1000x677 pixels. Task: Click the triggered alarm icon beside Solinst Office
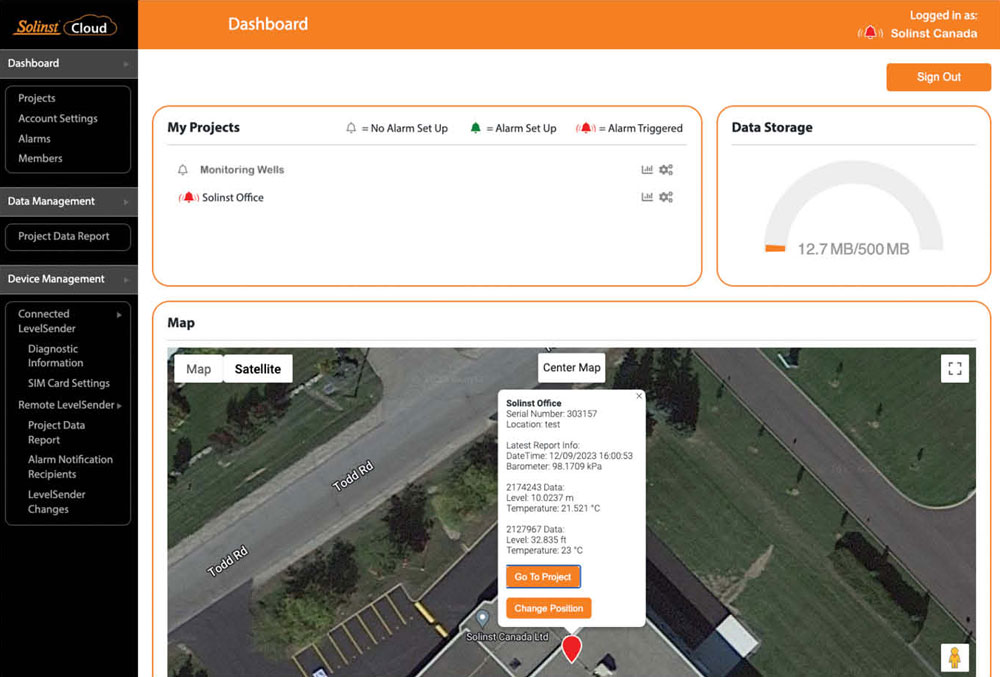[188, 198]
